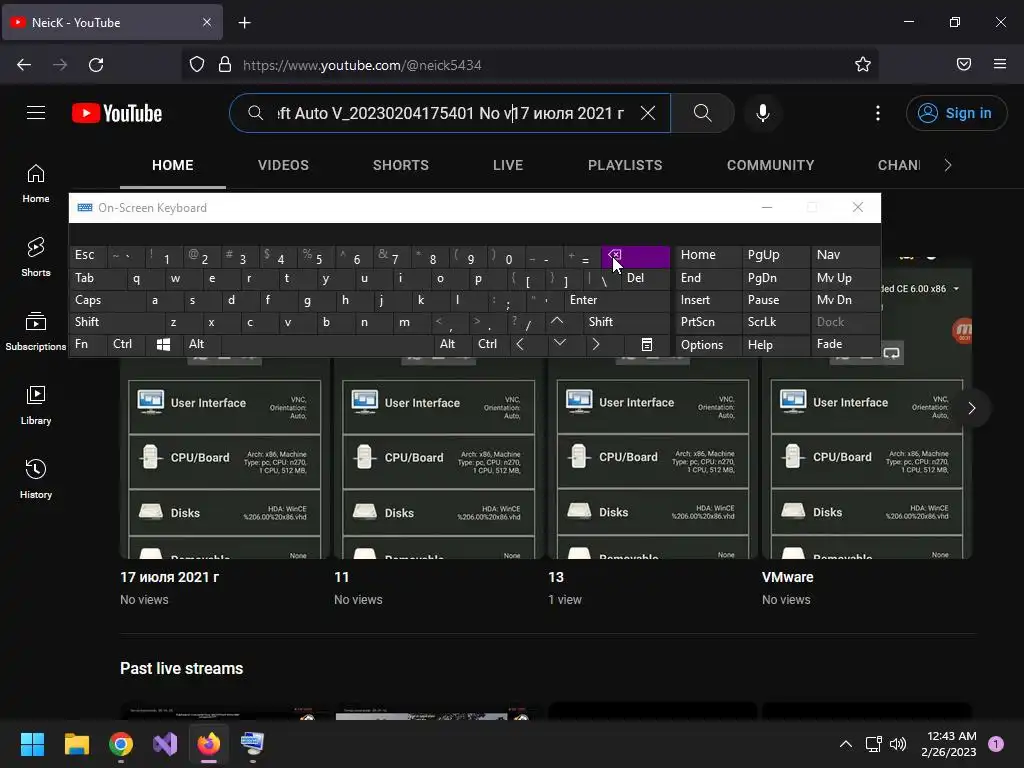Open History in the sidebar
Image resolution: width=1024 pixels, height=768 pixels.
36,479
